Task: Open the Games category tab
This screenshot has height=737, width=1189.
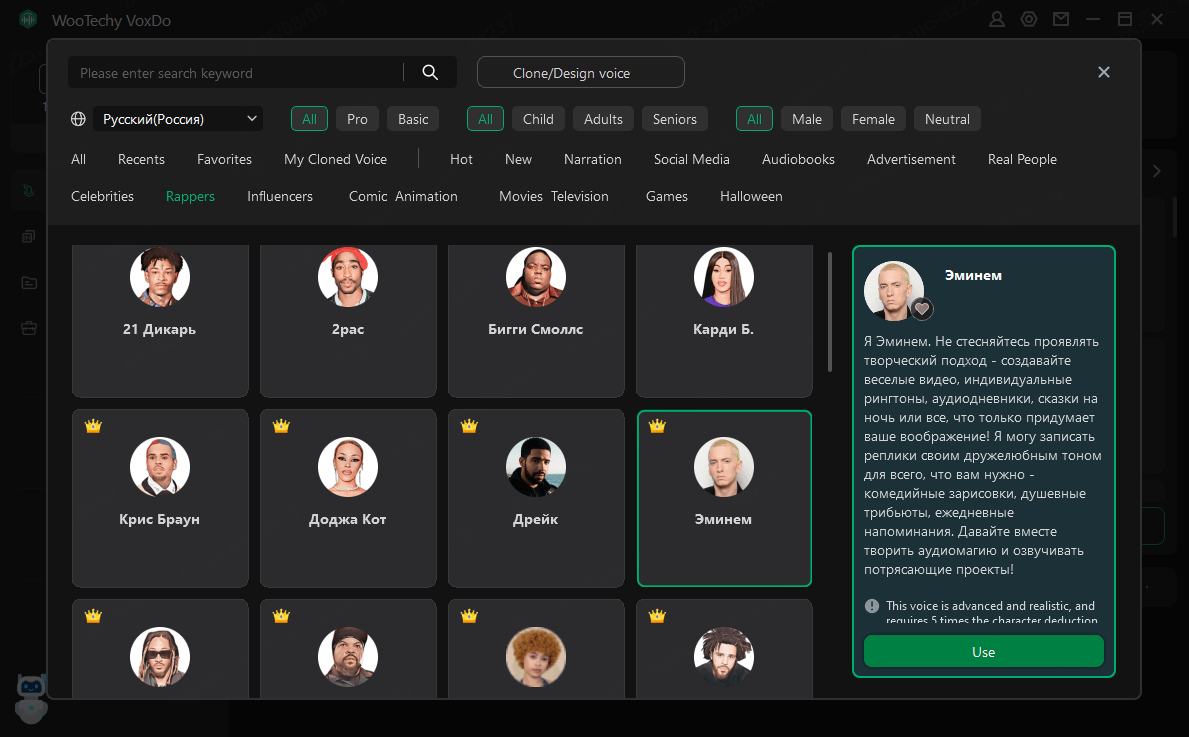Action: (667, 196)
